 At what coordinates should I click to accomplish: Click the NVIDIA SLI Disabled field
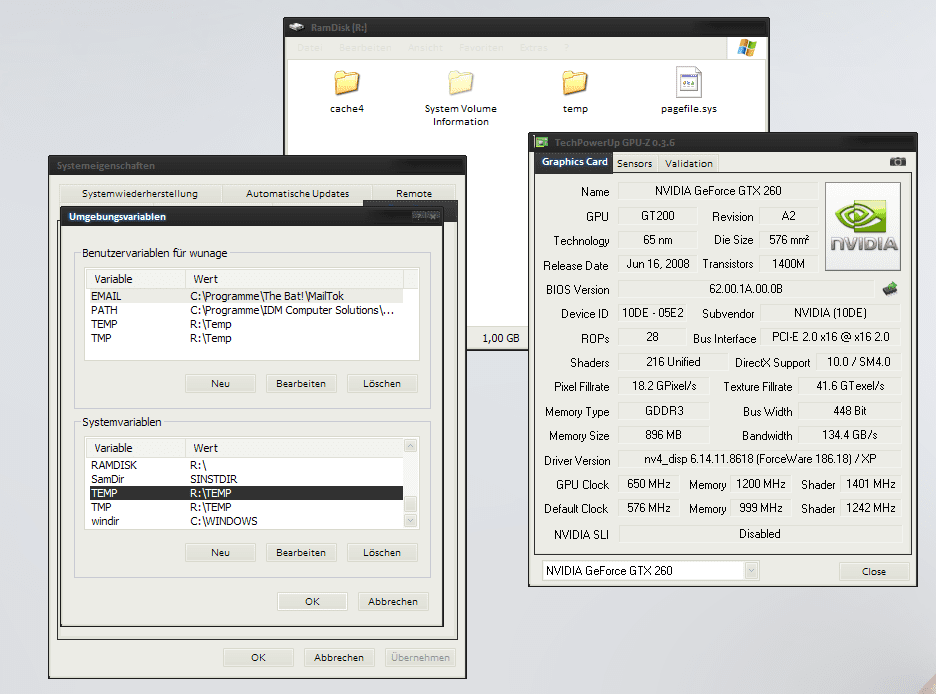coord(760,534)
